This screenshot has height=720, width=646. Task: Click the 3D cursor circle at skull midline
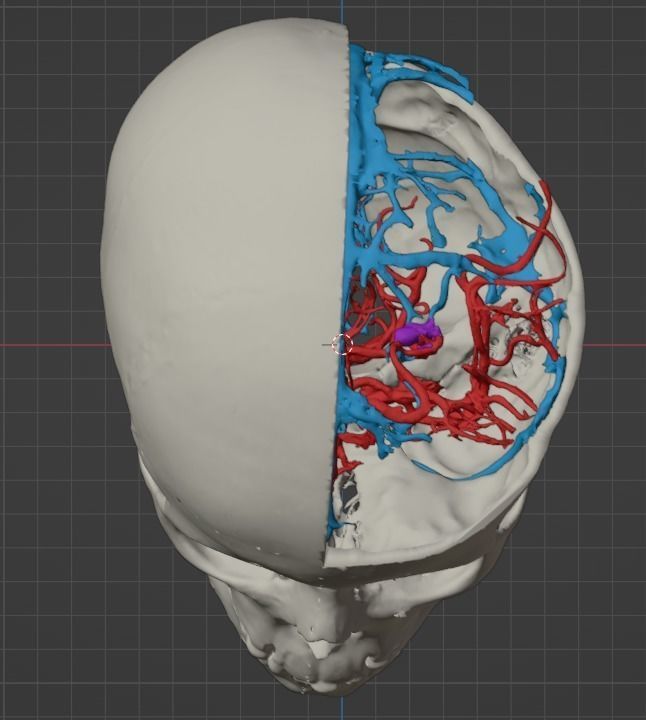pos(342,344)
